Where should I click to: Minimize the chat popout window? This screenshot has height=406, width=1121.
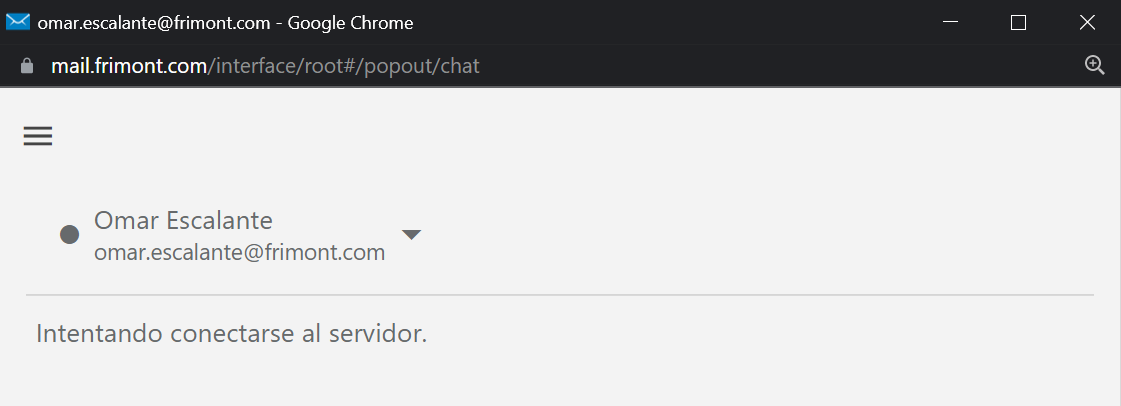click(x=951, y=22)
